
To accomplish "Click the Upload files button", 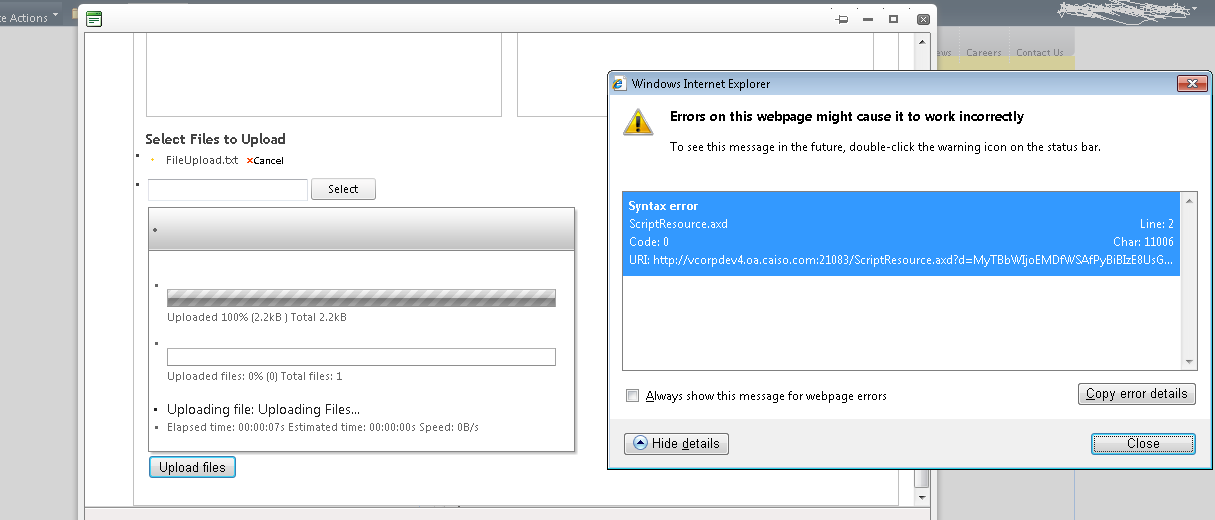I will click(x=192, y=467).
